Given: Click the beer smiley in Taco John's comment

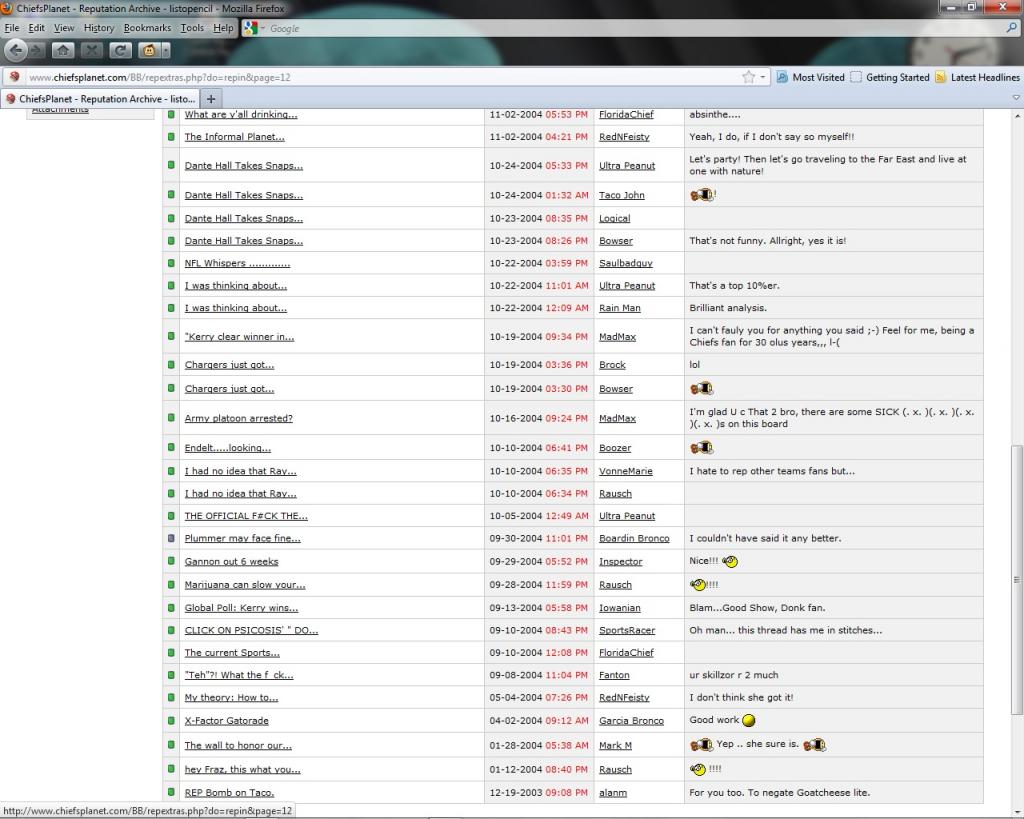Looking at the screenshot, I should (x=702, y=195).
